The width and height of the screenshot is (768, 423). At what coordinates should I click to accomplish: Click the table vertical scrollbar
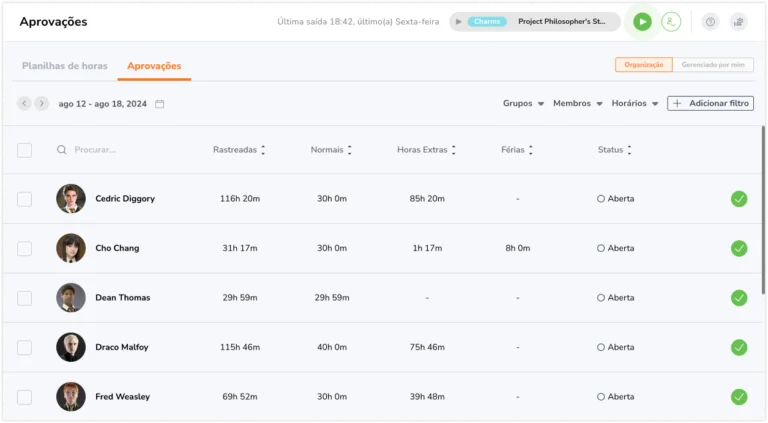coord(763,211)
